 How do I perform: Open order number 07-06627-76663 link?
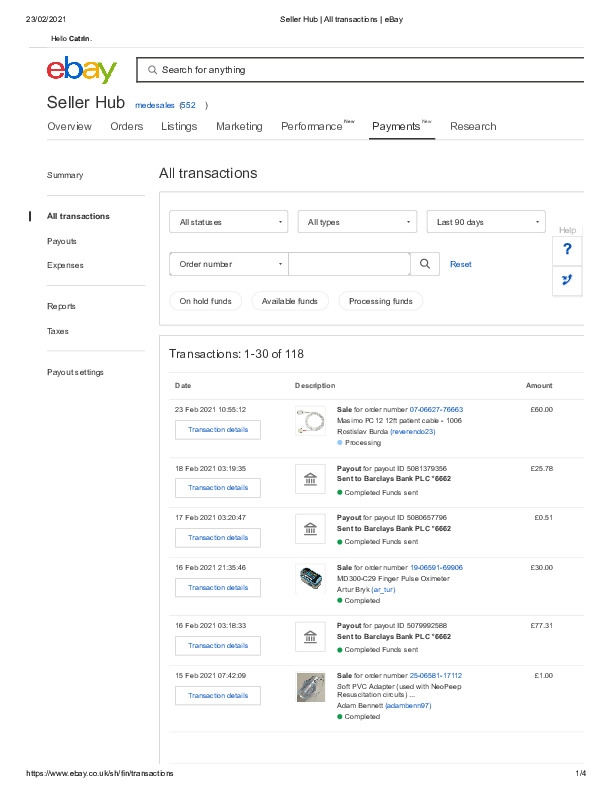436,410
